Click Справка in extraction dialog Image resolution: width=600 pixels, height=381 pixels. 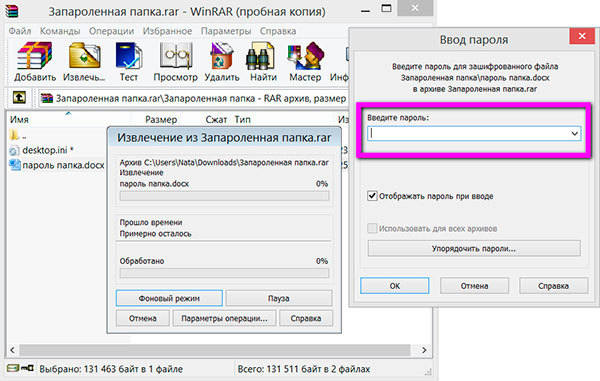306,318
